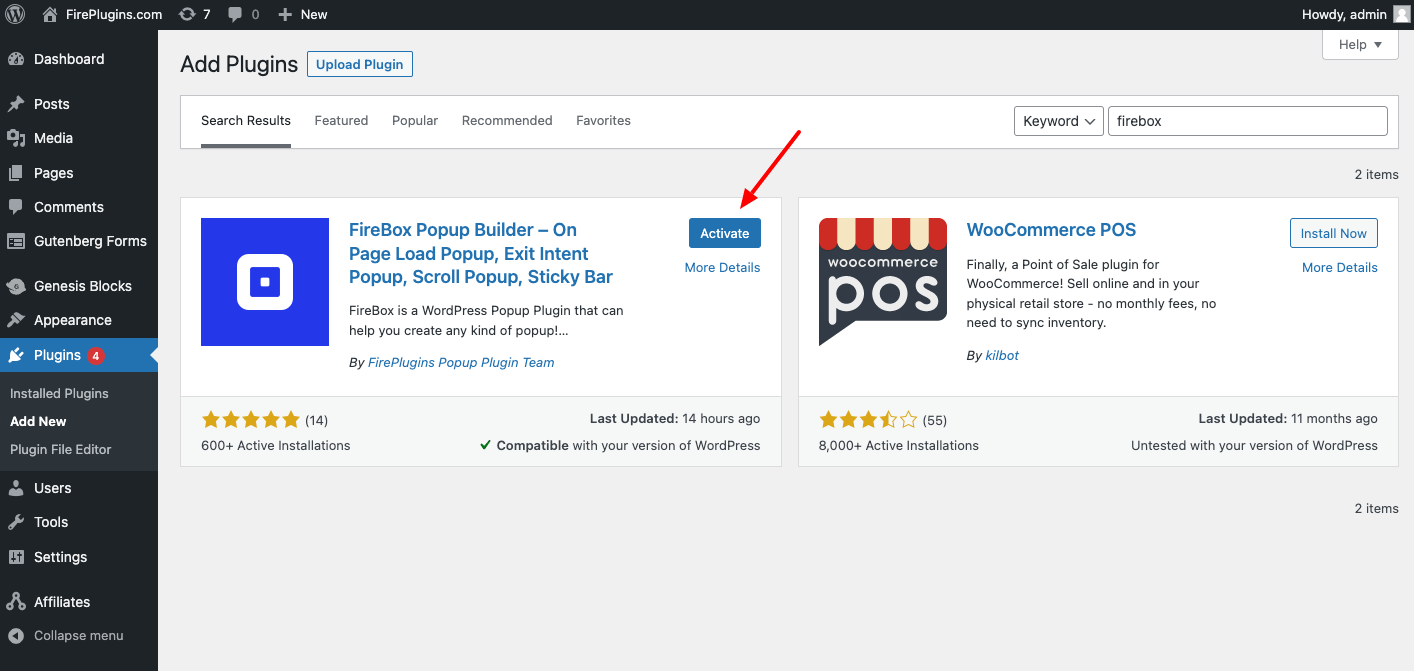This screenshot has width=1414, height=671.
Task: Click 'Last Updated: 11 months ago' text
Action: click(x=1288, y=419)
